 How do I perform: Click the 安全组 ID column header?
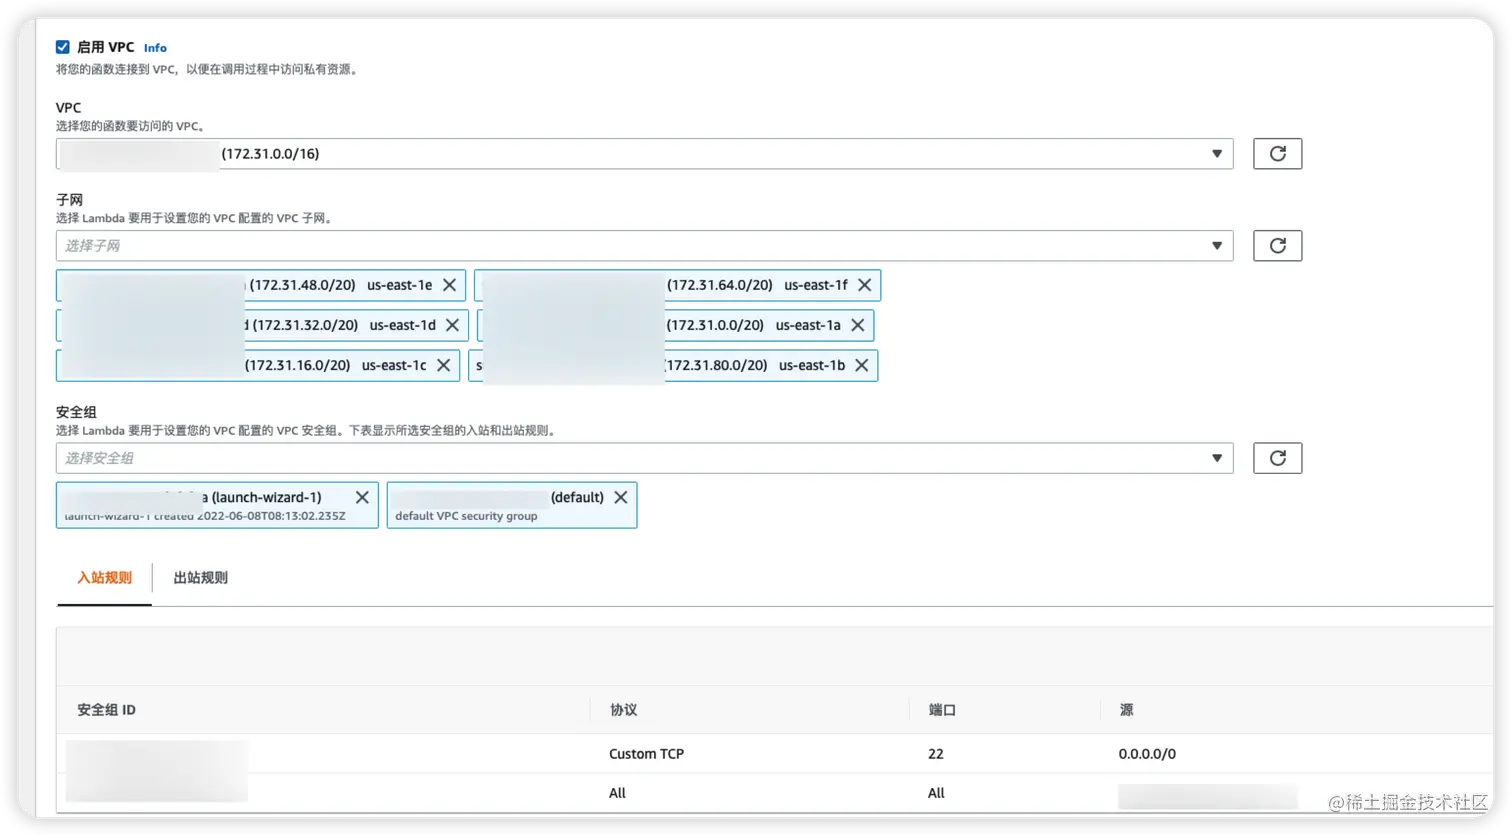point(106,710)
